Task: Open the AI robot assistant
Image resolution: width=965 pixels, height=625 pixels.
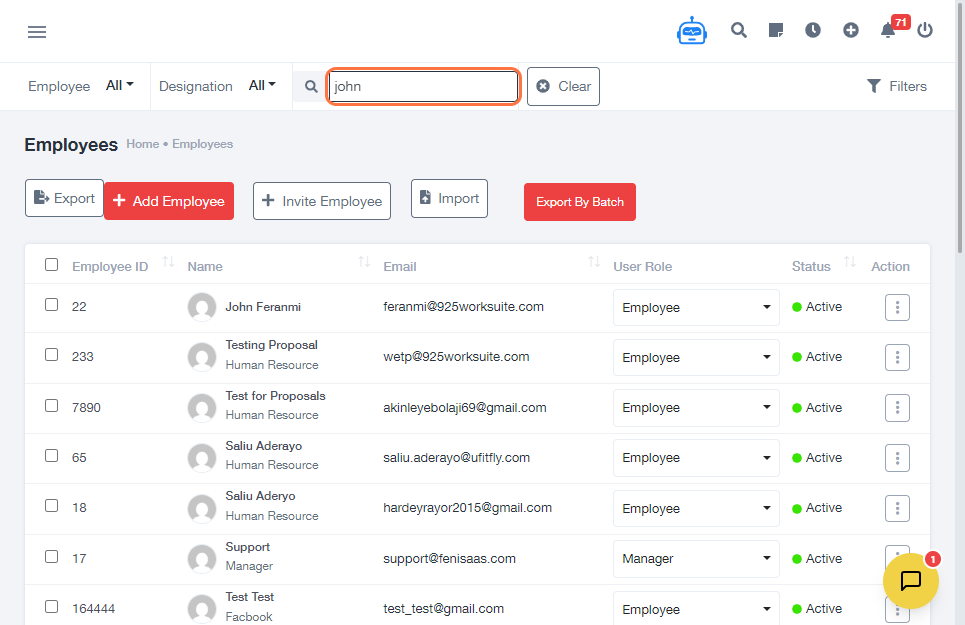Action: tap(691, 31)
